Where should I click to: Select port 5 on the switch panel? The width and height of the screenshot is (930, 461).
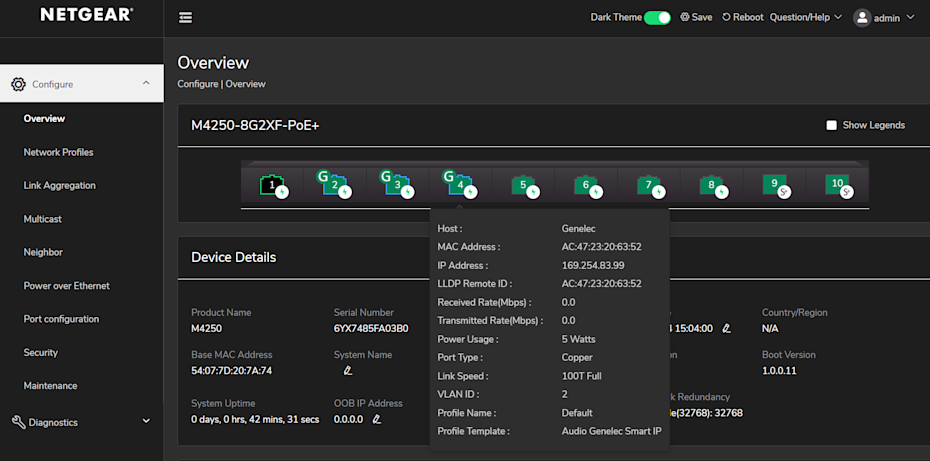[x=523, y=185]
